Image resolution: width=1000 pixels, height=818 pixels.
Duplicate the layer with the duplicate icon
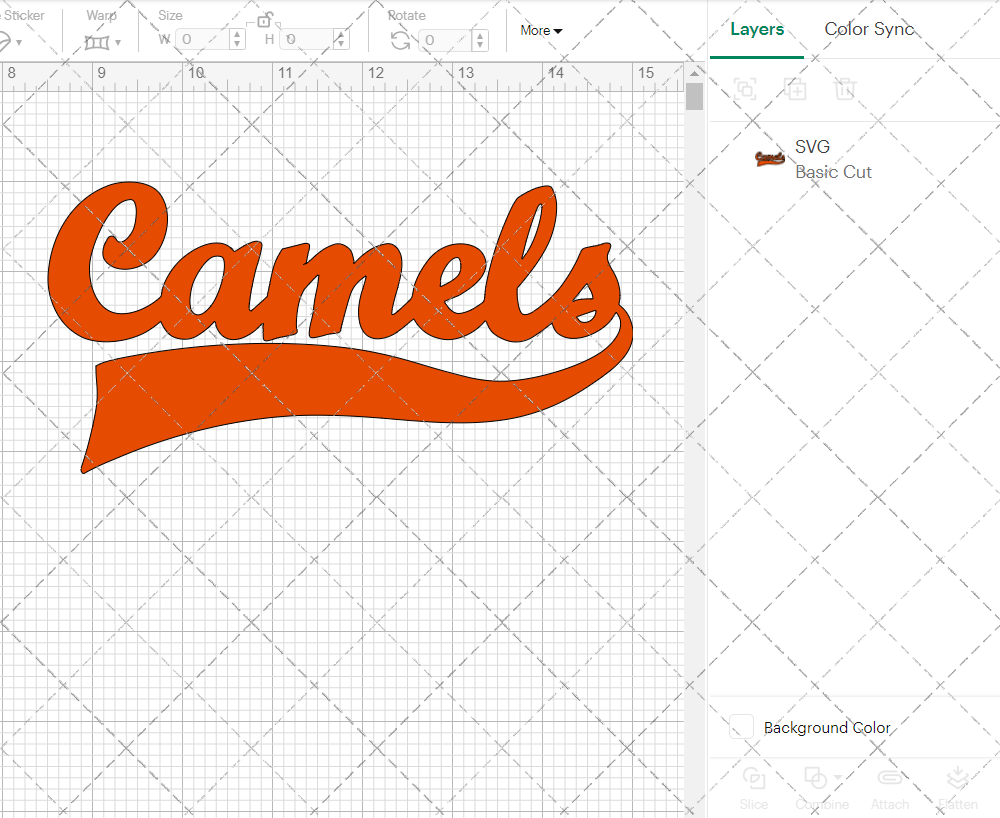coord(795,89)
